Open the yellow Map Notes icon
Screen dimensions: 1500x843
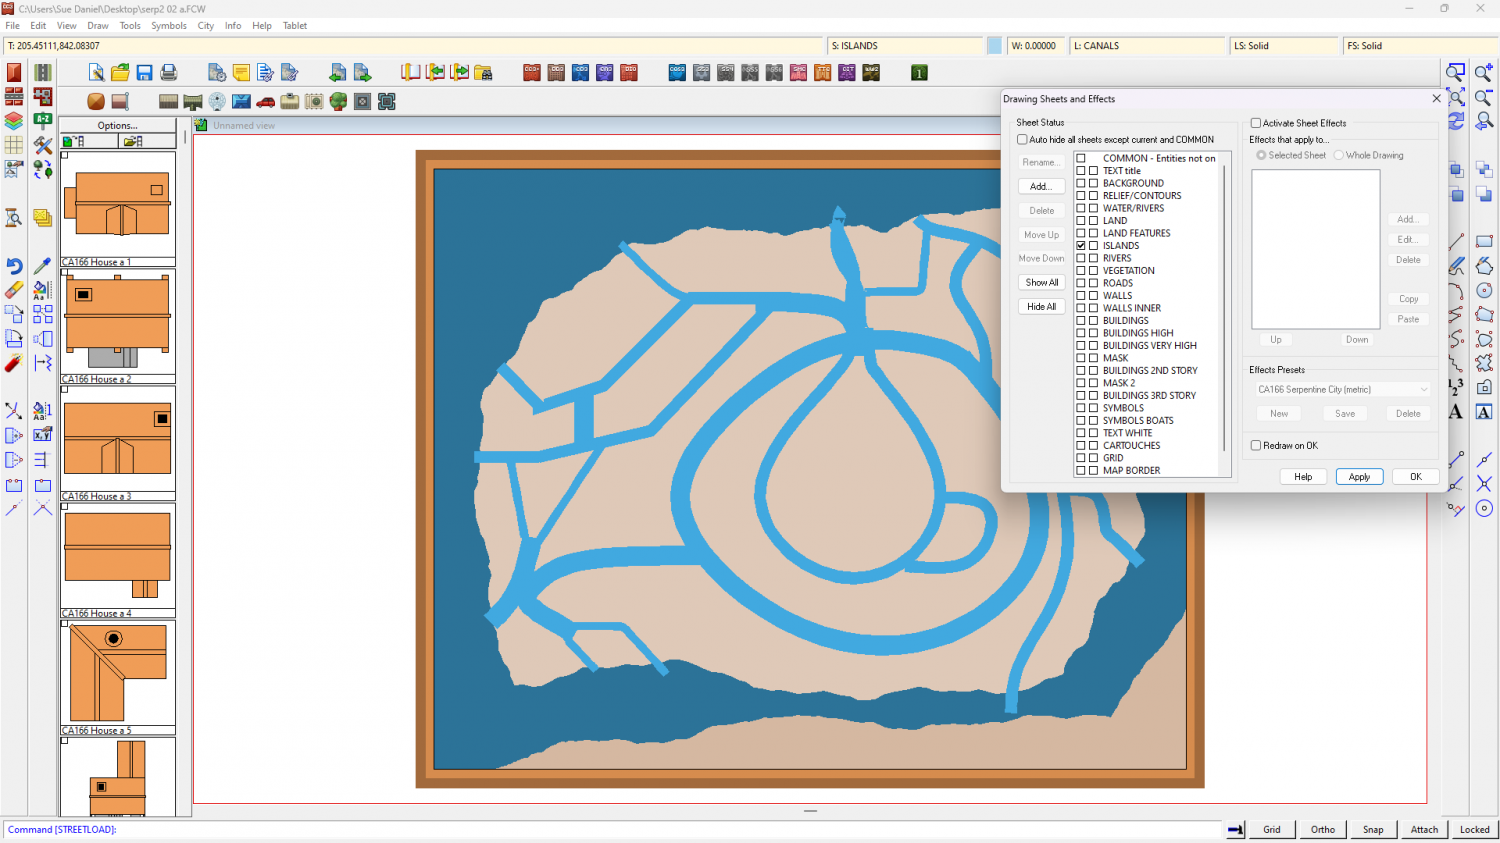pyautogui.click(x=241, y=72)
